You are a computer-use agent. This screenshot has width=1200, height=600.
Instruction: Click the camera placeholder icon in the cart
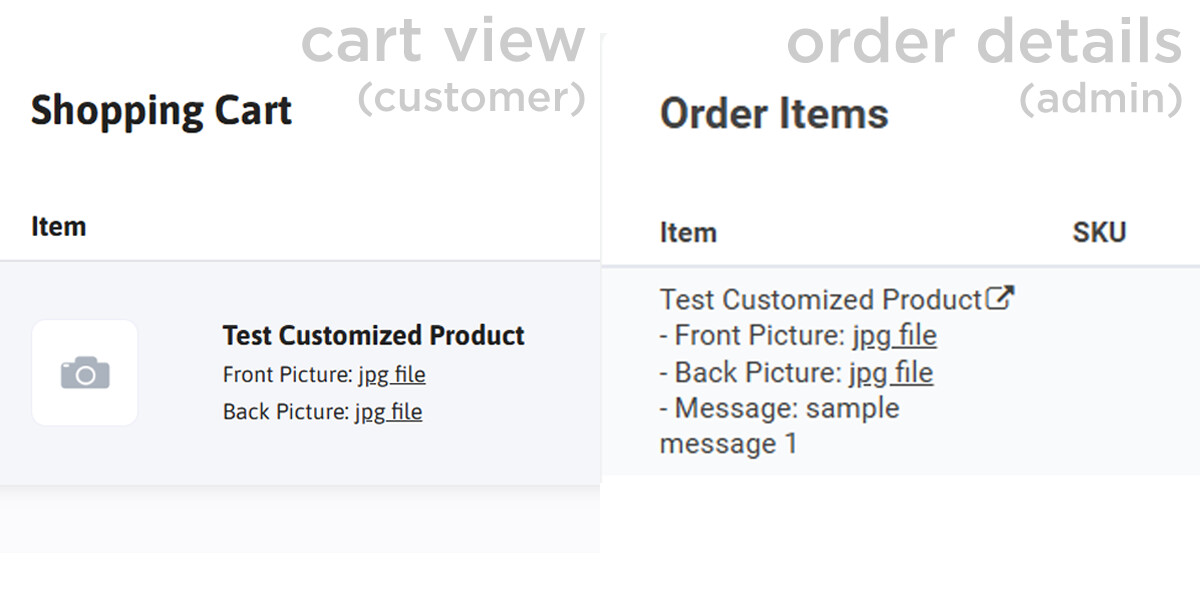pos(85,373)
